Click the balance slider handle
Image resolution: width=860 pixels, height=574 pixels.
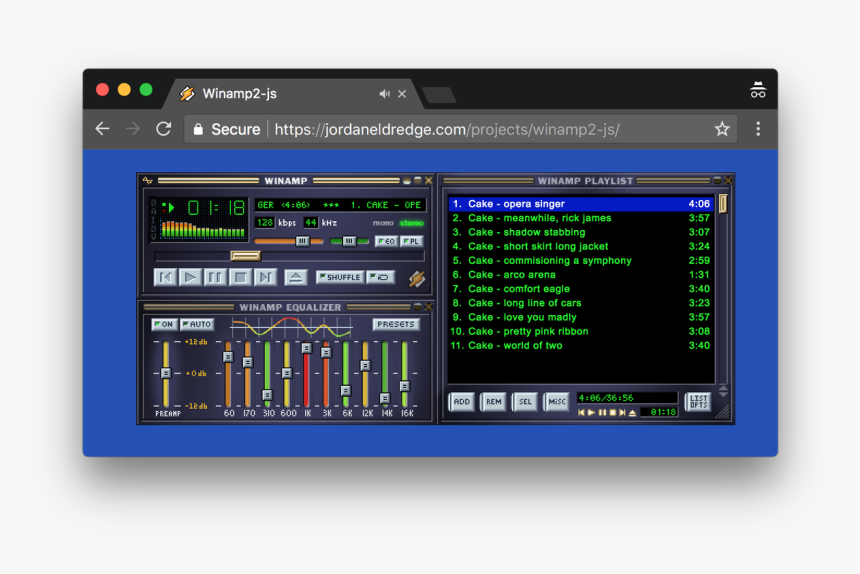point(349,241)
